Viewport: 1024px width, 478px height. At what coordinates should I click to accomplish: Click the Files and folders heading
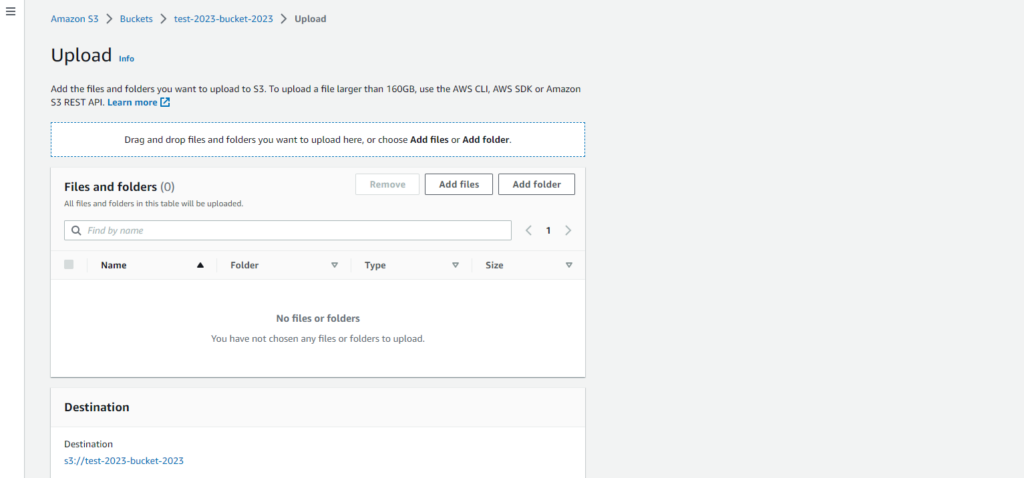click(120, 187)
